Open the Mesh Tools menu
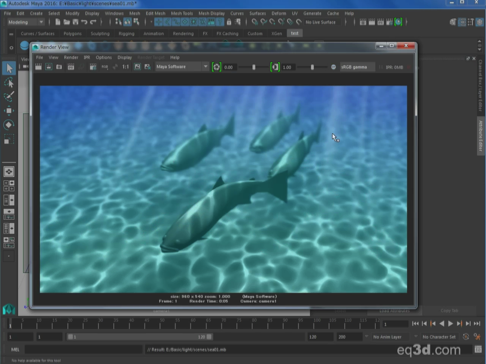 pyautogui.click(x=182, y=13)
